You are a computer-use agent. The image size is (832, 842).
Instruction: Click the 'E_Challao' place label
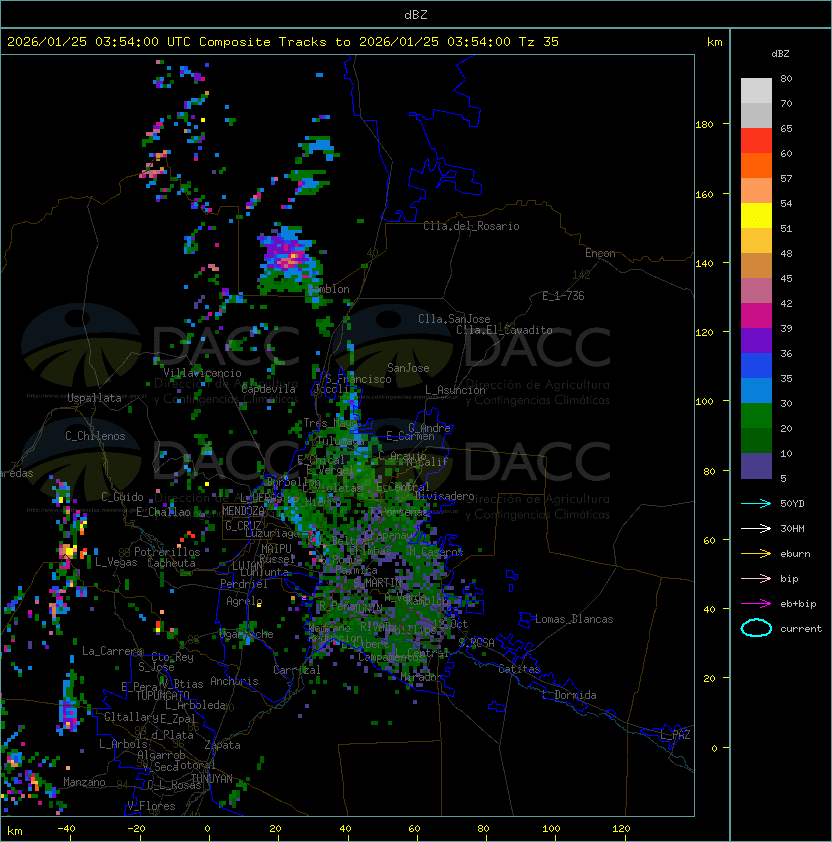tap(163, 512)
